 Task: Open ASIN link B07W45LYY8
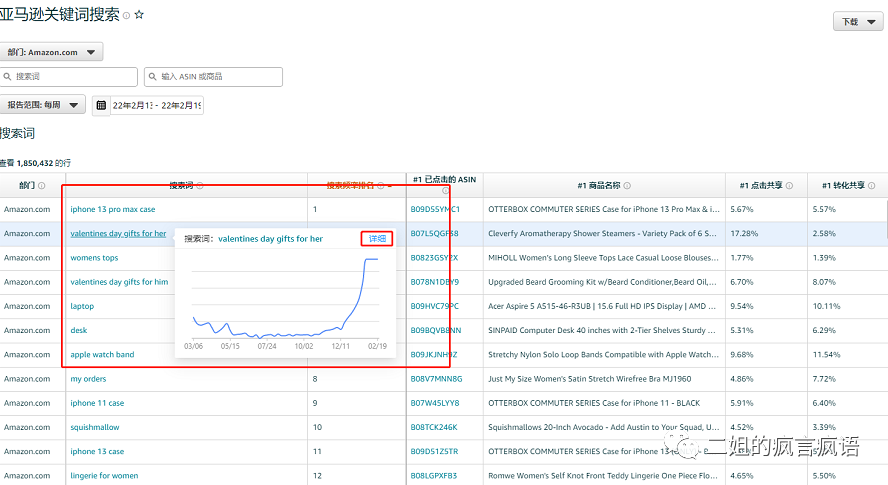pyautogui.click(x=435, y=403)
